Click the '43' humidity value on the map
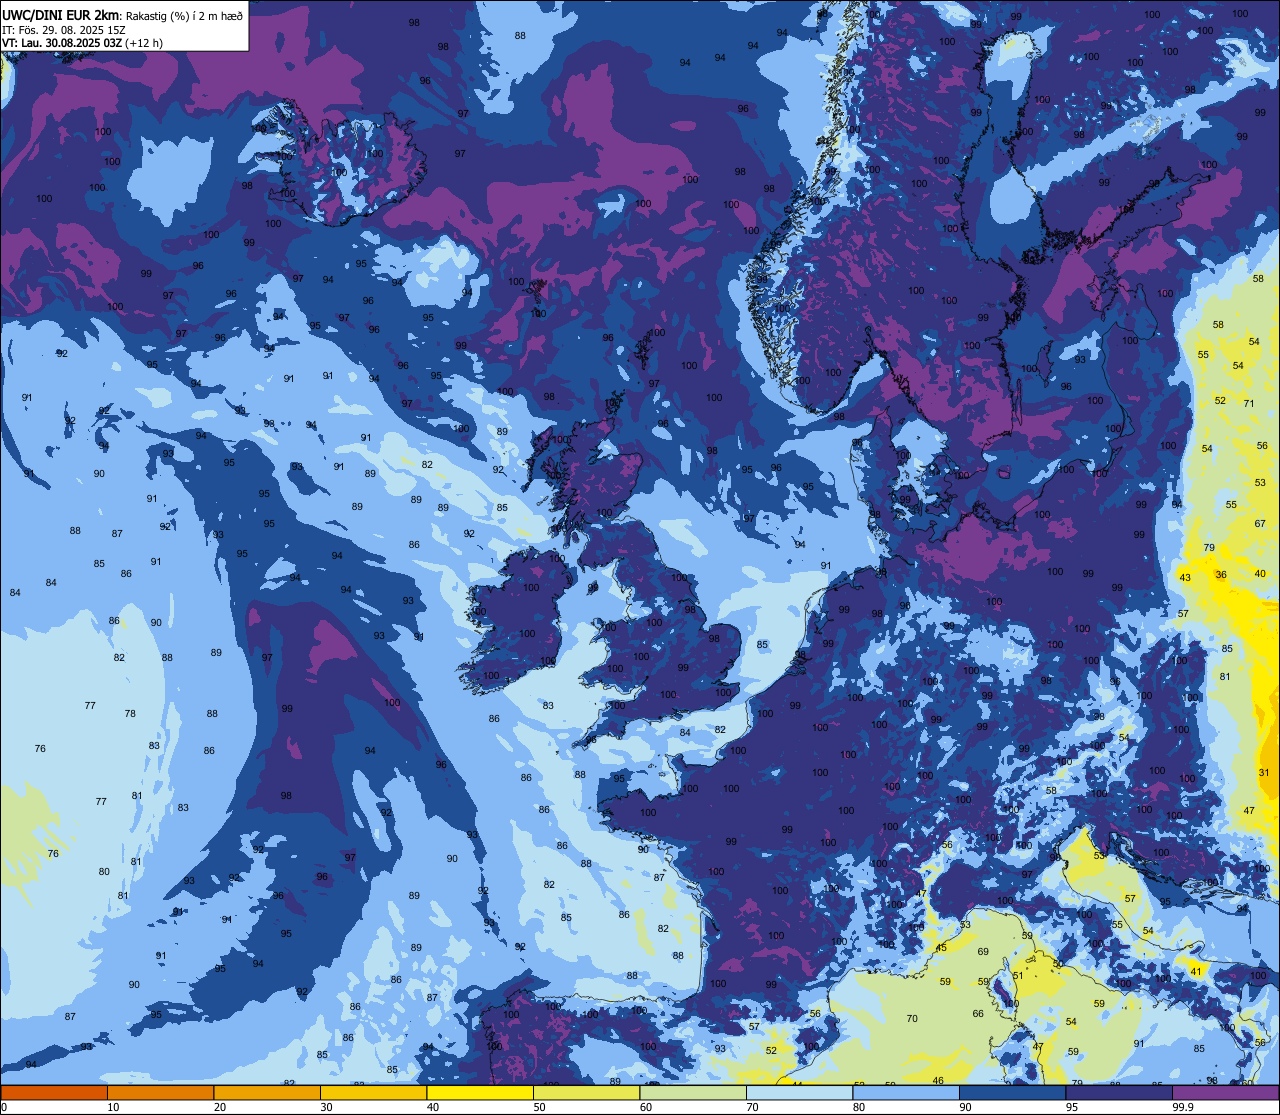Viewport: 1280px width, 1115px height. click(x=1185, y=578)
